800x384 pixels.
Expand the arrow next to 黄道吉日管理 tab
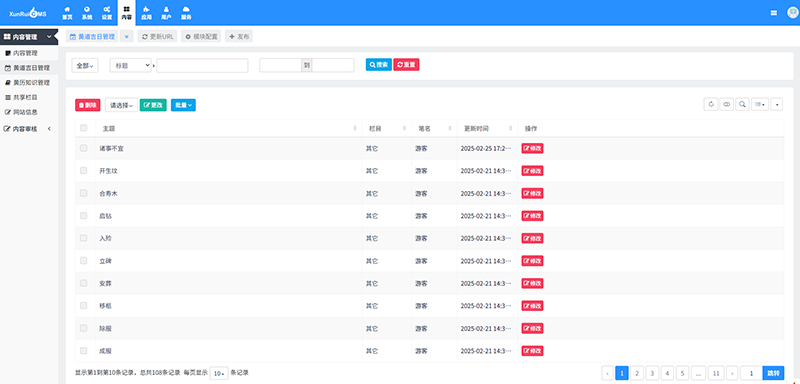(x=127, y=36)
